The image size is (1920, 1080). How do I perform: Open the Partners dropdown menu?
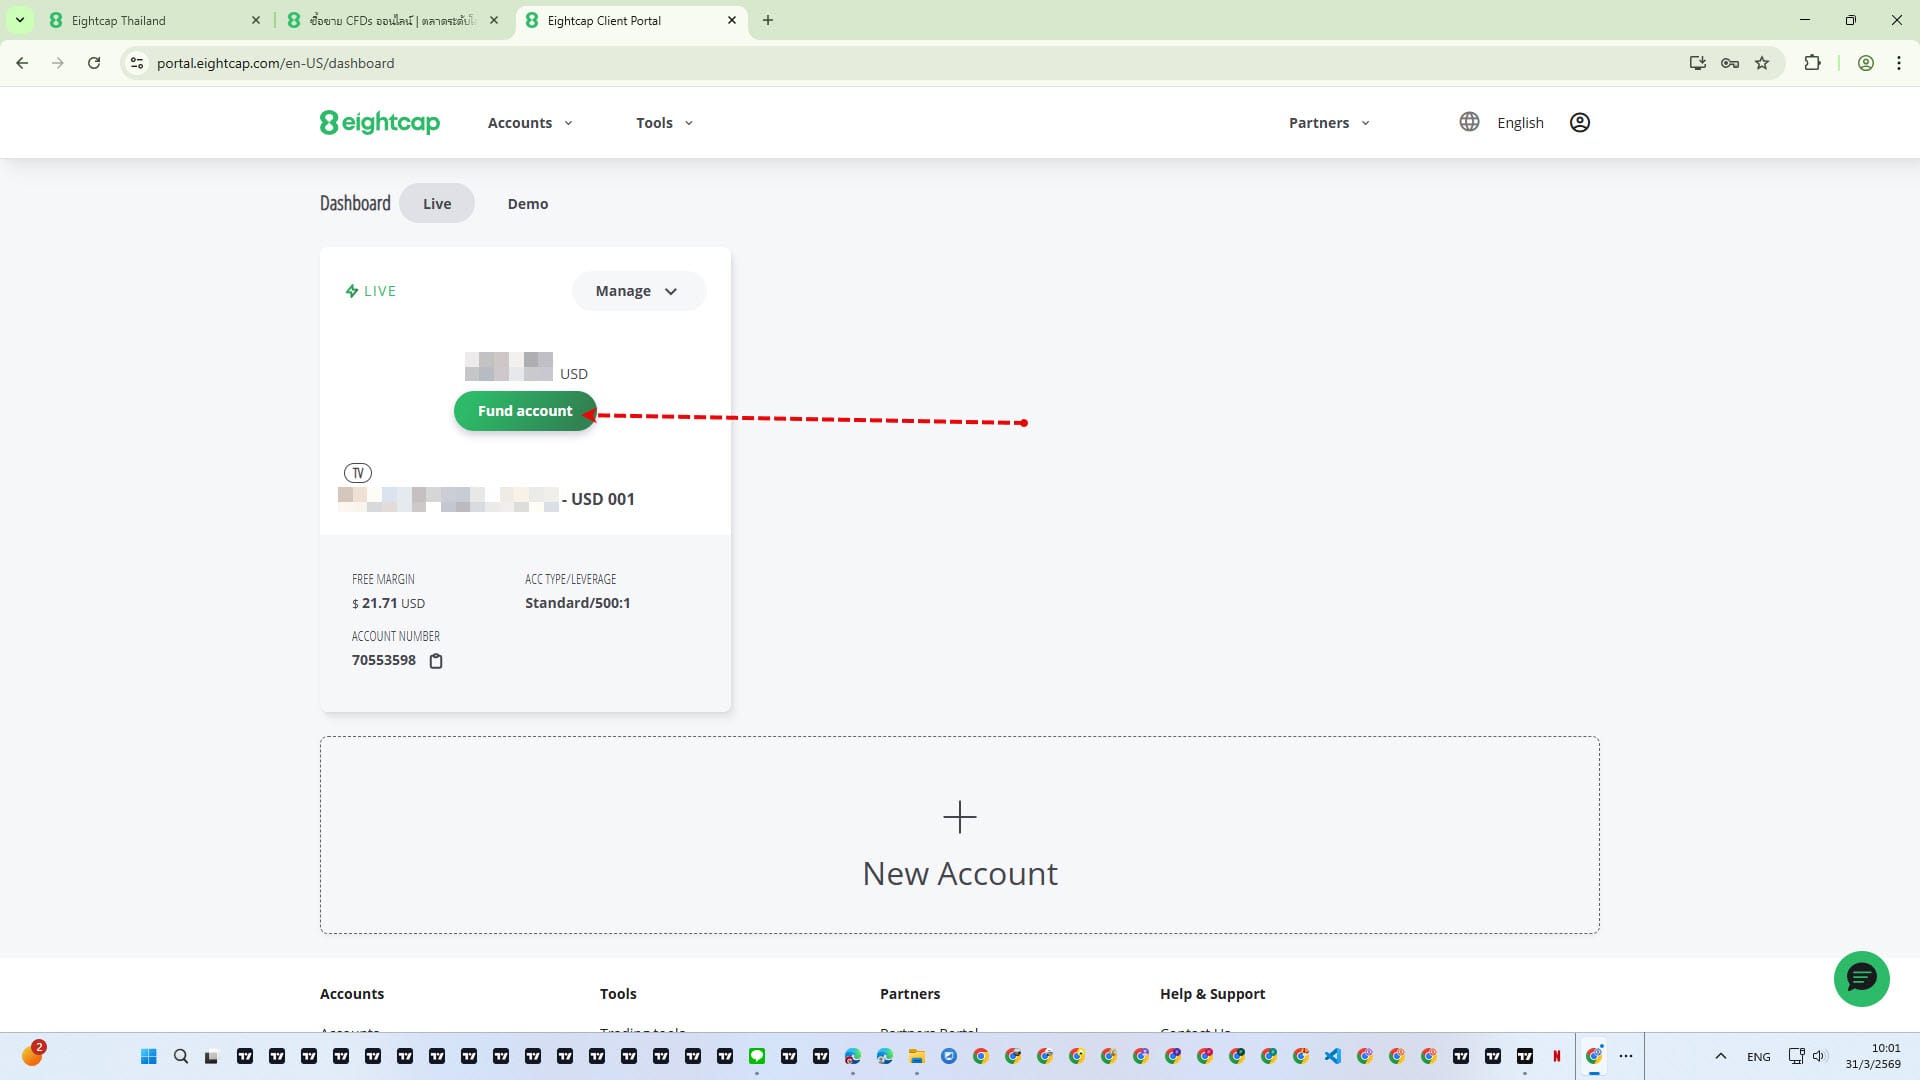(x=1329, y=123)
